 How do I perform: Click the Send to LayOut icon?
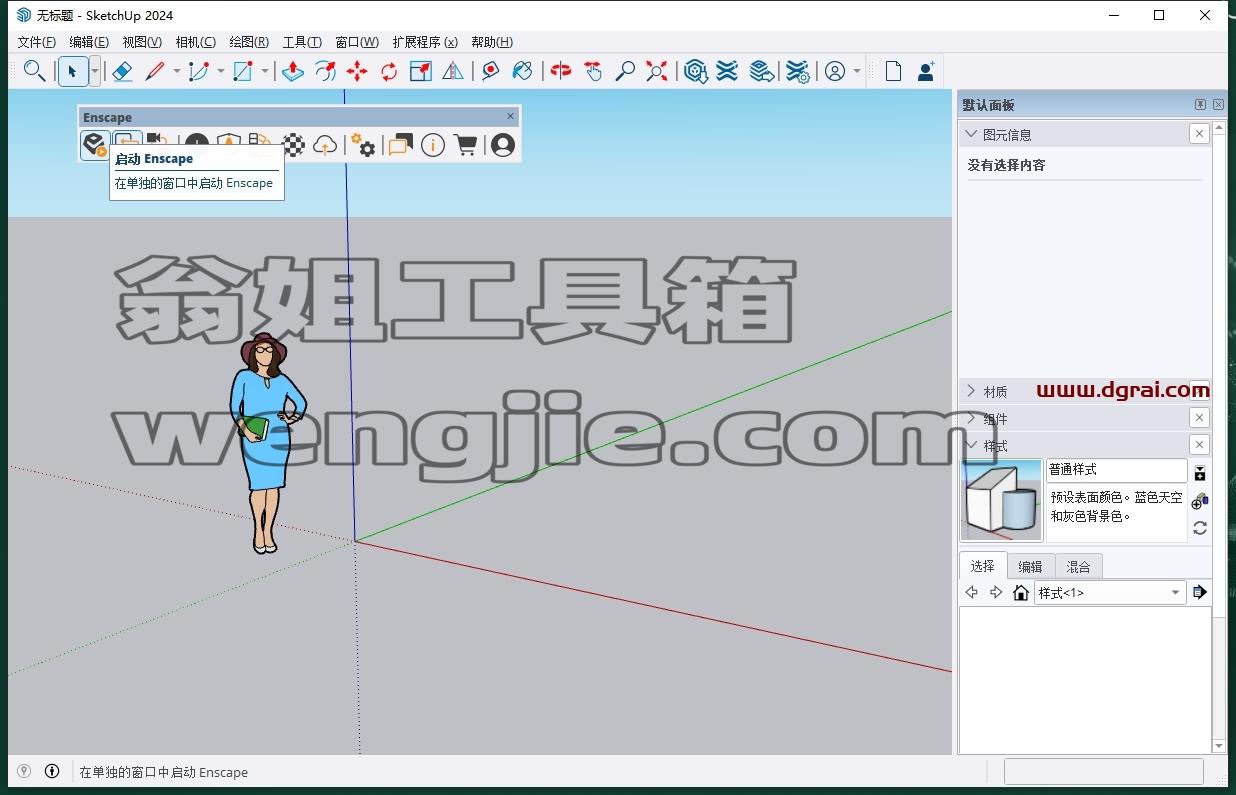[762, 71]
